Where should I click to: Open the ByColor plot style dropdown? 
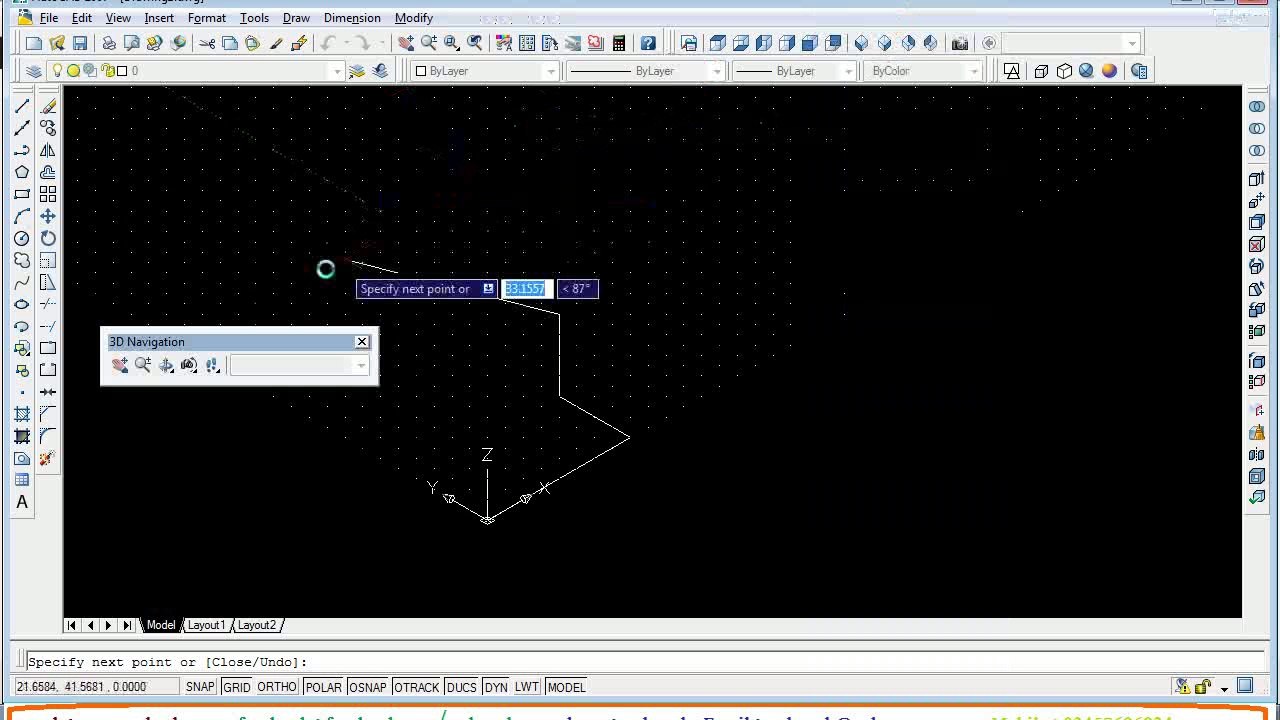[x=974, y=71]
